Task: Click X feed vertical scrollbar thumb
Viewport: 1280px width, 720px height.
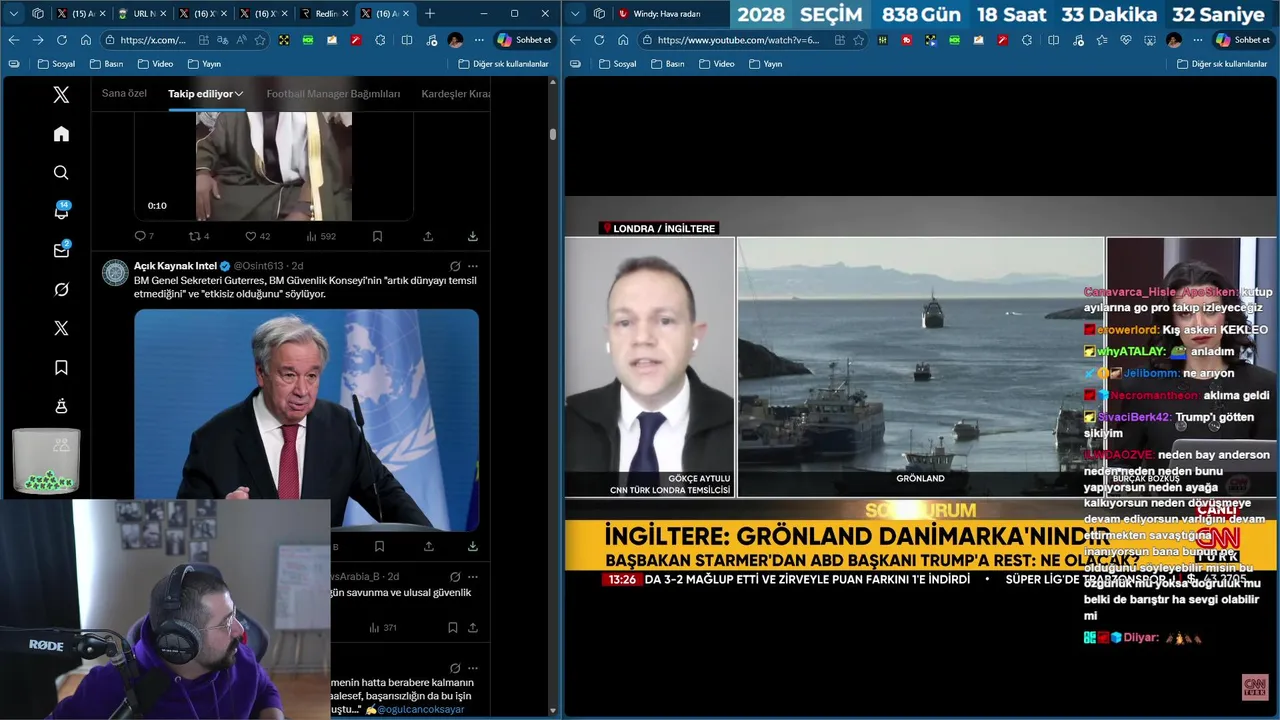Action: click(552, 133)
